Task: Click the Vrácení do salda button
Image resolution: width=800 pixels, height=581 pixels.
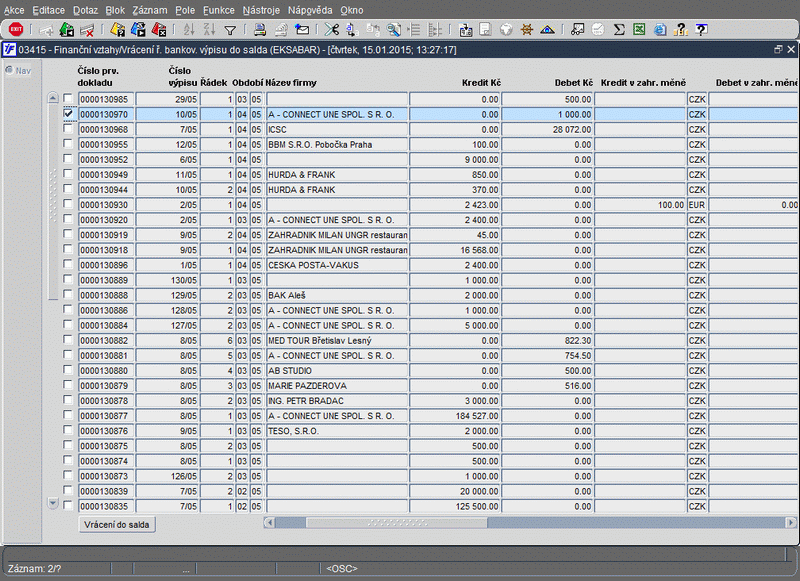Action: point(117,524)
